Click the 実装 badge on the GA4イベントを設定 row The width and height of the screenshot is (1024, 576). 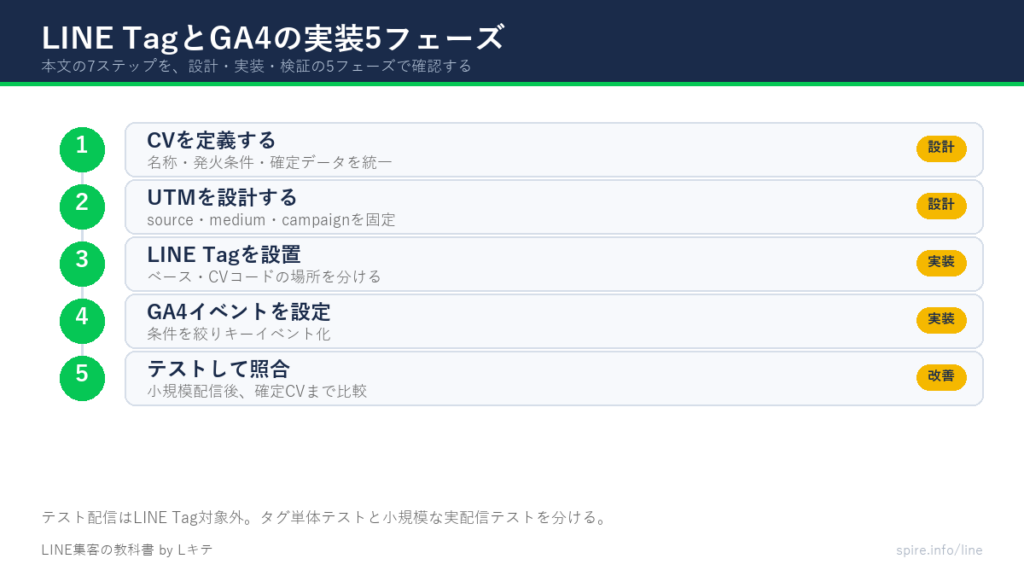point(941,320)
